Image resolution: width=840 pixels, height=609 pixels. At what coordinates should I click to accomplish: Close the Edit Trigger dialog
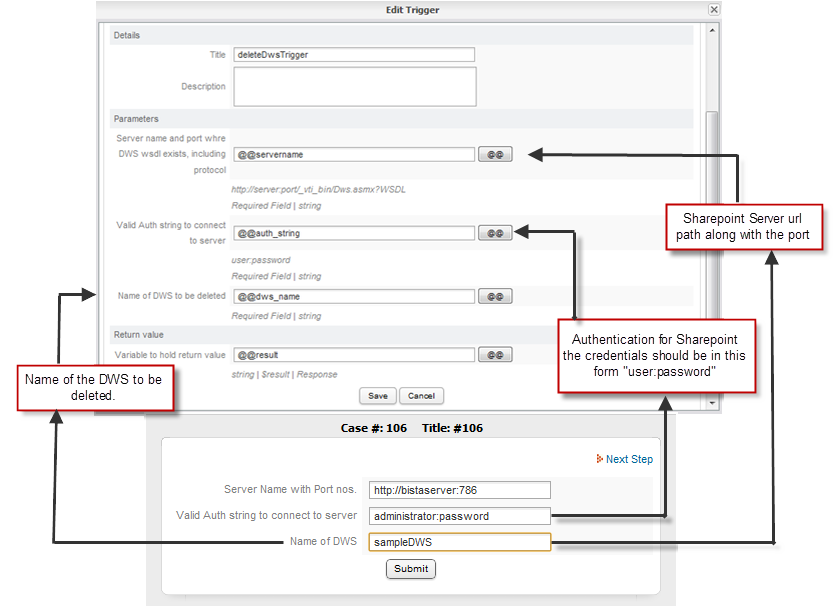[x=713, y=9]
